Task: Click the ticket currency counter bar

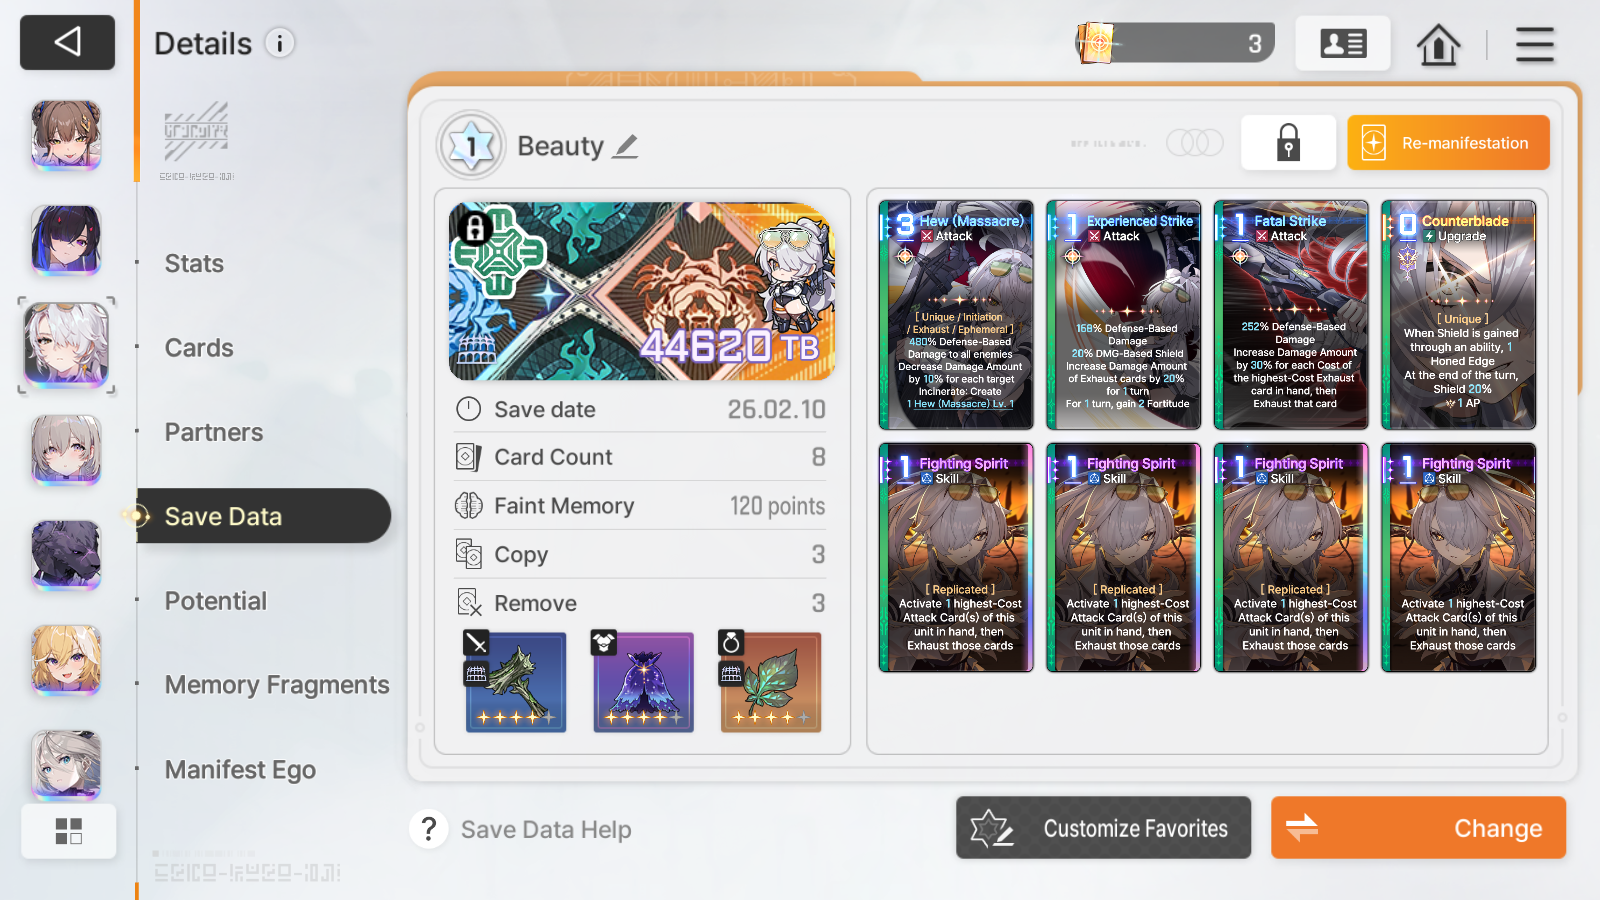Action: pyautogui.click(x=1175, y=43)
